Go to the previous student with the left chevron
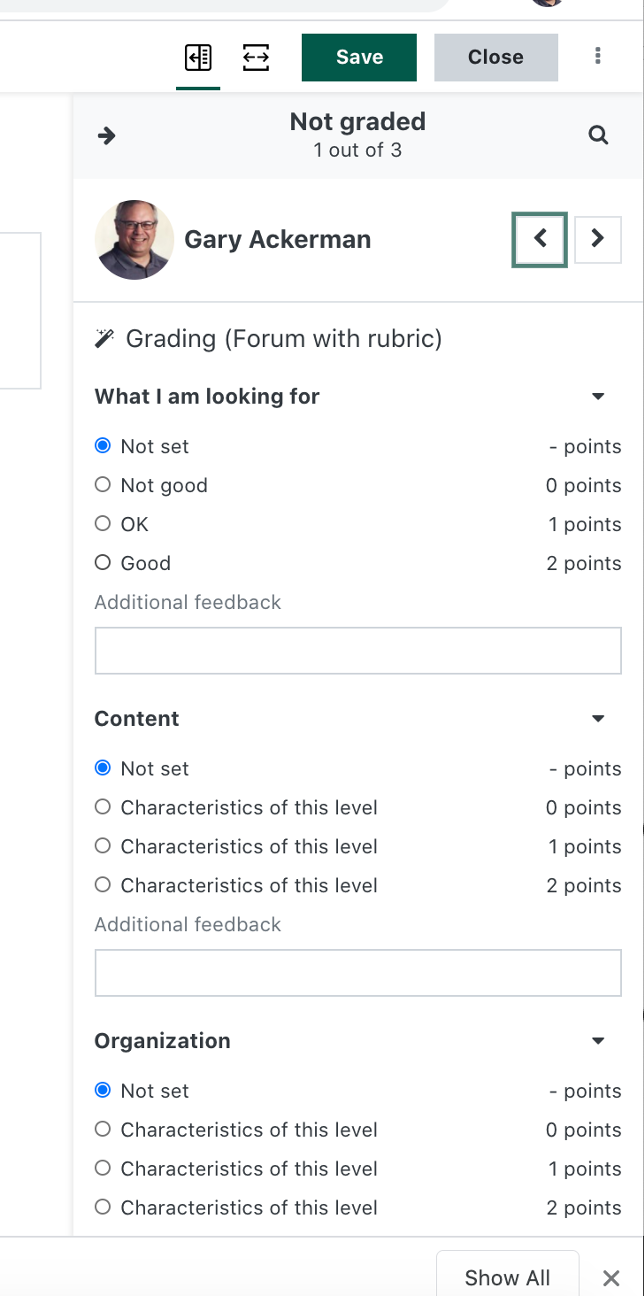Viewport: 644px width, 1296px height. point(539,239)
